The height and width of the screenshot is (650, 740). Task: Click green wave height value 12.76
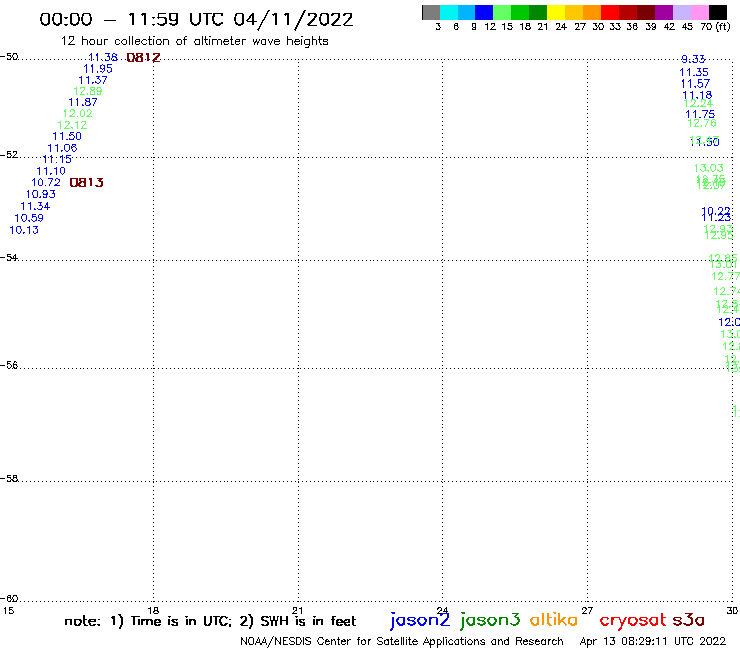(x=702, y=123)
